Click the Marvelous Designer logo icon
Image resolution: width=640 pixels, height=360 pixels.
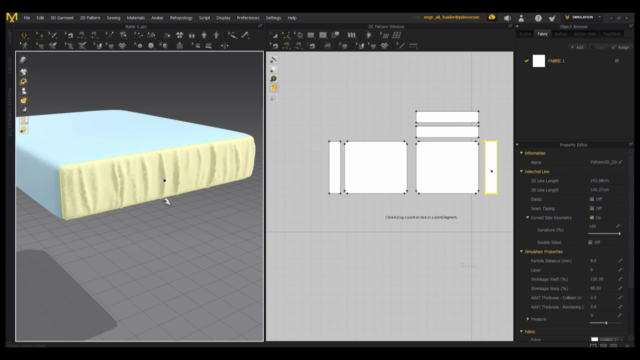pos(12,18)
